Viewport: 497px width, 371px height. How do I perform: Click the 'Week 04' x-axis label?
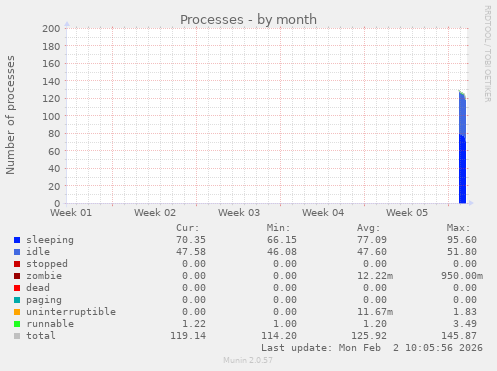click(323, 213)
